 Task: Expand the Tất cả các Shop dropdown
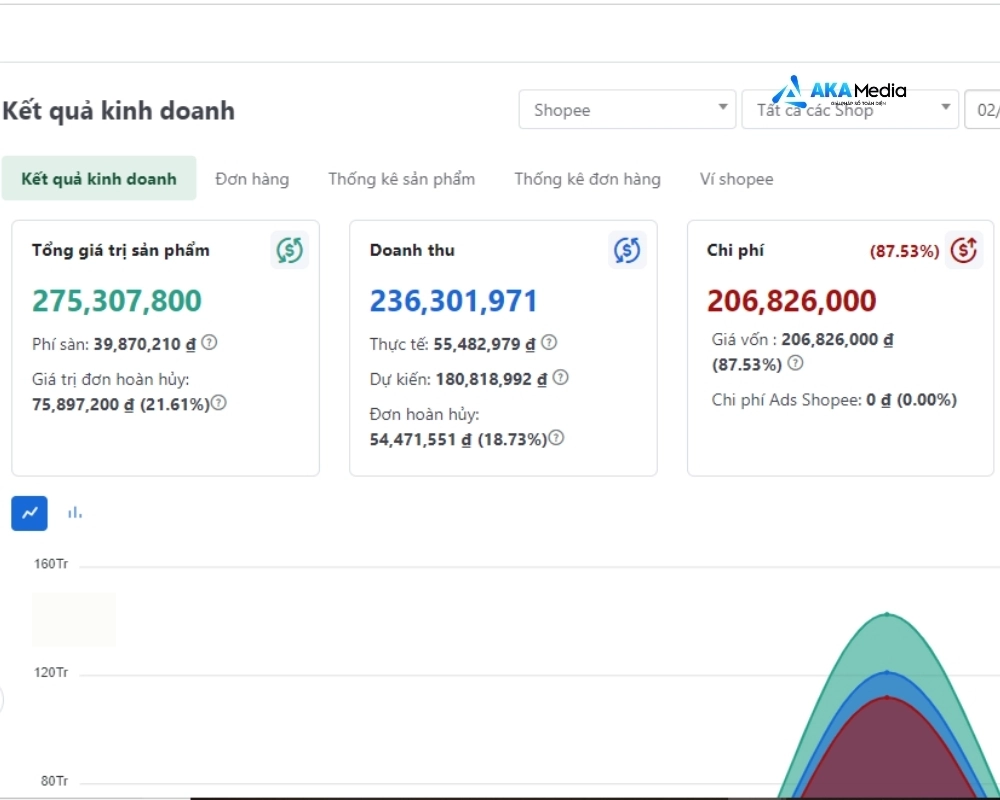[849, 110]
